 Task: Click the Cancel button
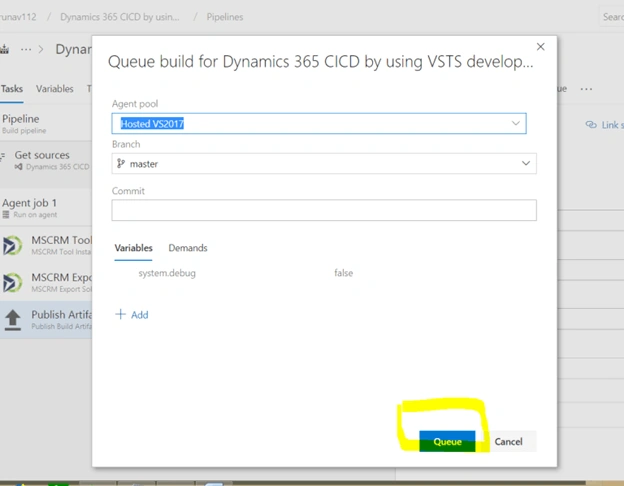(508, 441)
